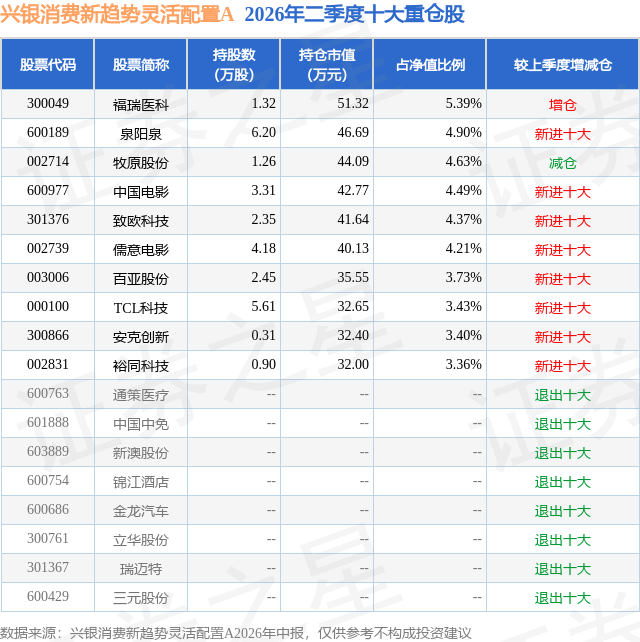Screen dimensions: 640x642
Task: Click the 占净值比例 column header
Action: tap(430, 65)
